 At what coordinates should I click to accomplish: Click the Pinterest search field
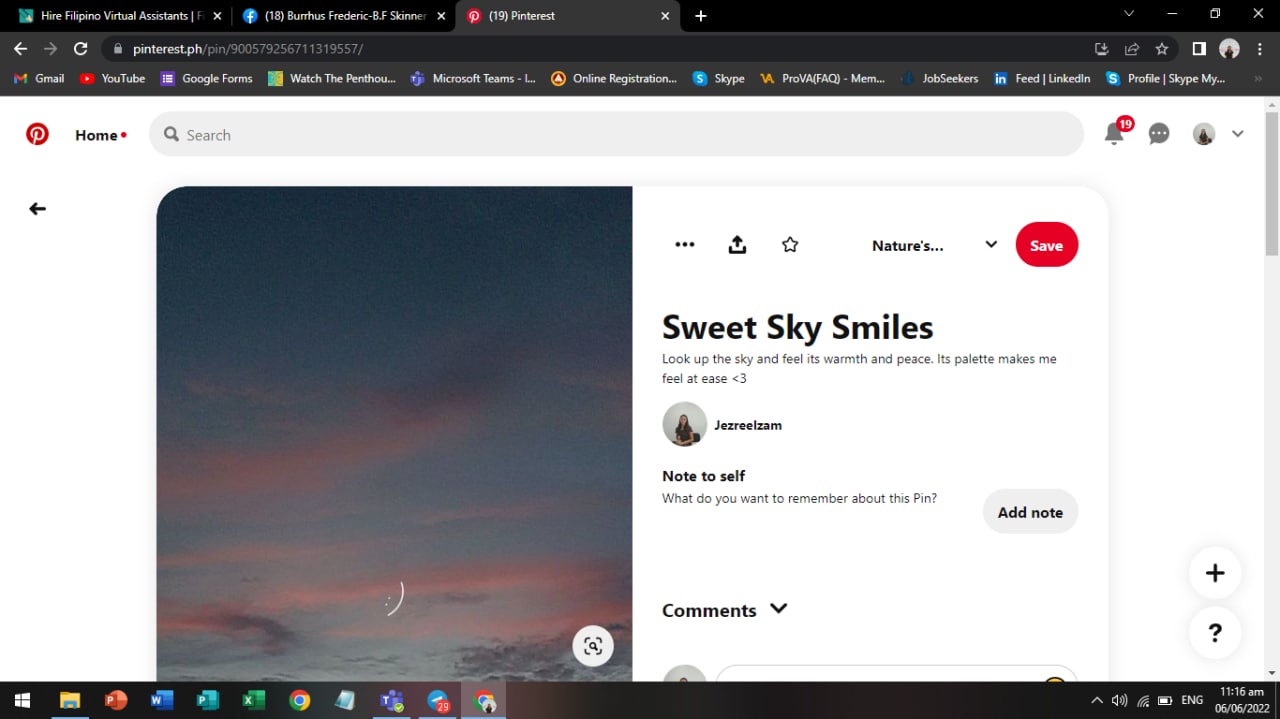pos(616,134)
